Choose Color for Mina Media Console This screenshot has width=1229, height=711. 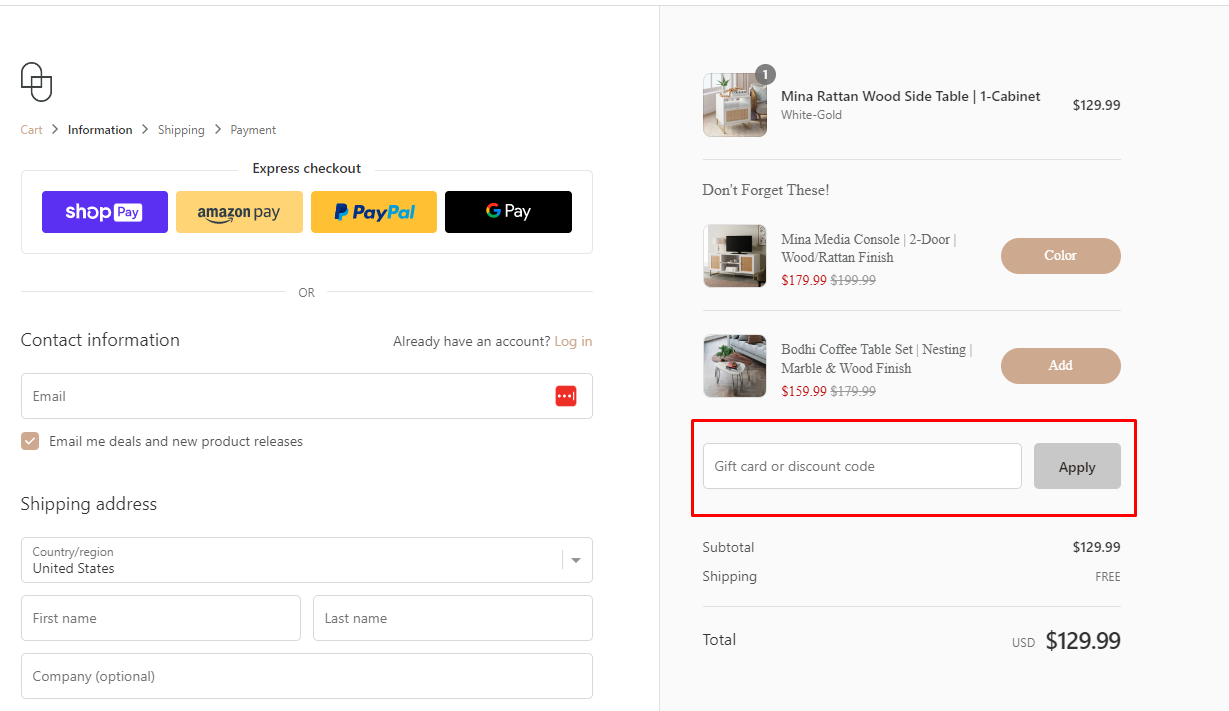click(1061, 256)
